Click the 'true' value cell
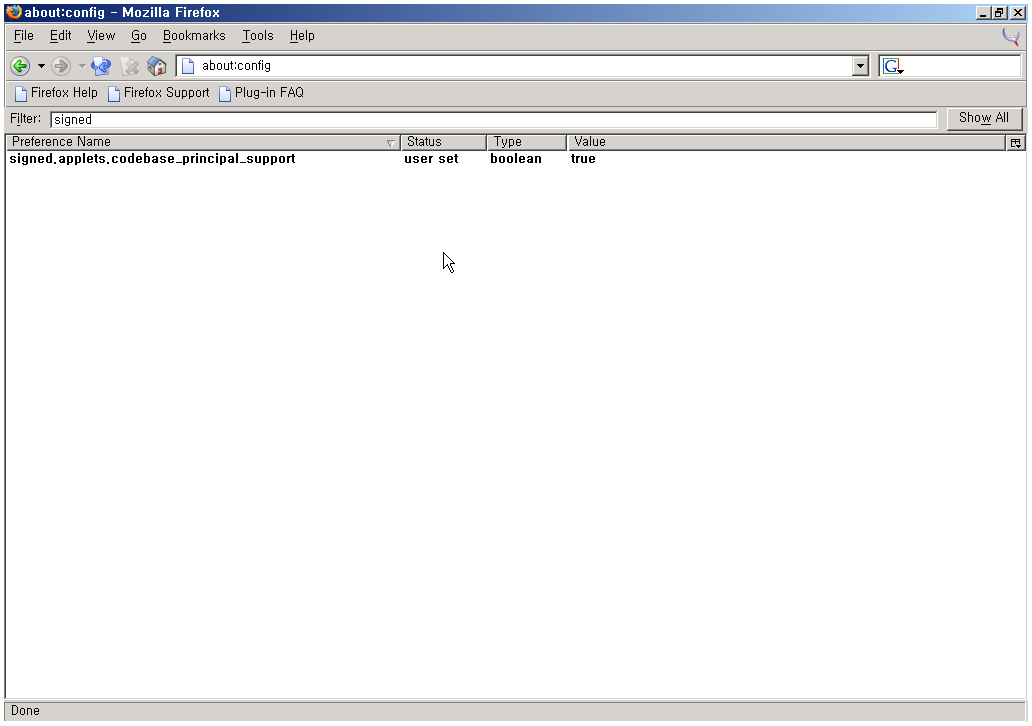1032x726 pixels. [583, 159]
